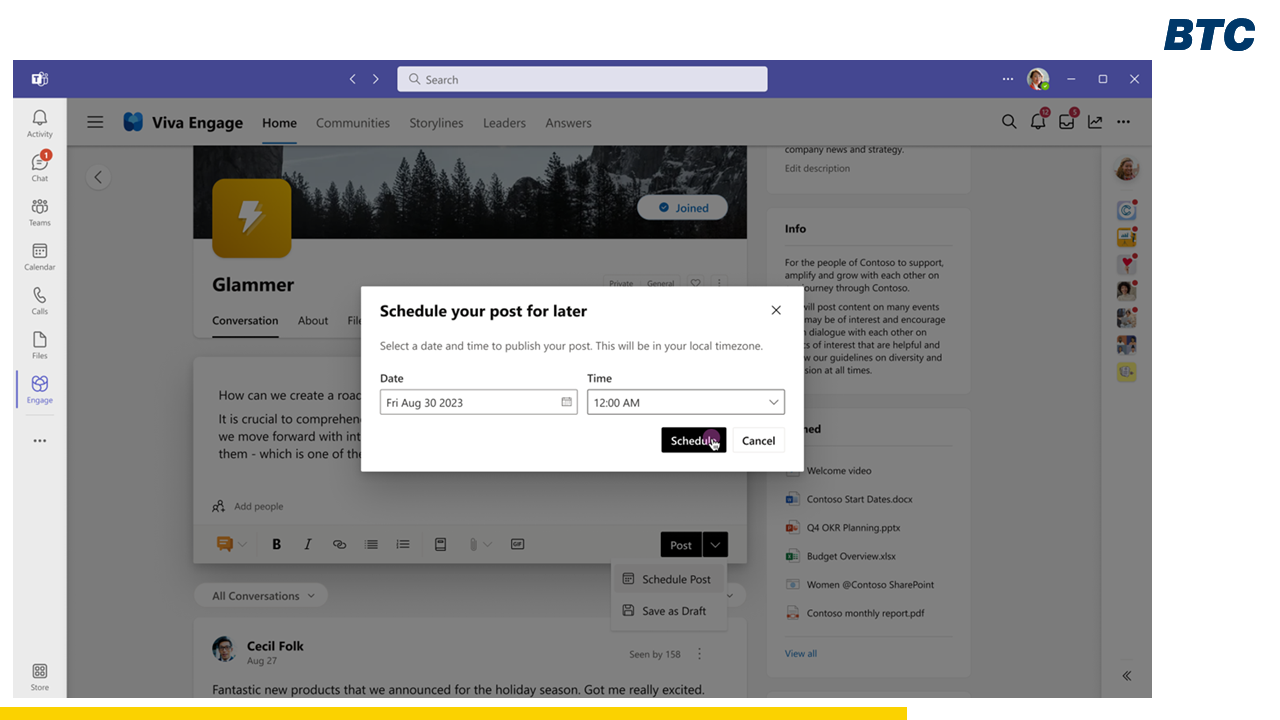Viewport: 1280px width, 720px height.
Task: Open the post type selector dropdown
Action: (x=229, y=544)
